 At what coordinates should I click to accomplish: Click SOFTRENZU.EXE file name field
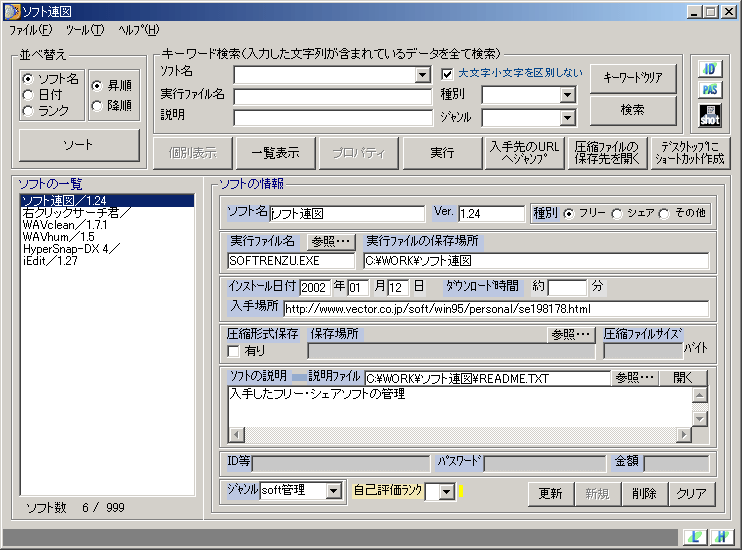point(291,261)
